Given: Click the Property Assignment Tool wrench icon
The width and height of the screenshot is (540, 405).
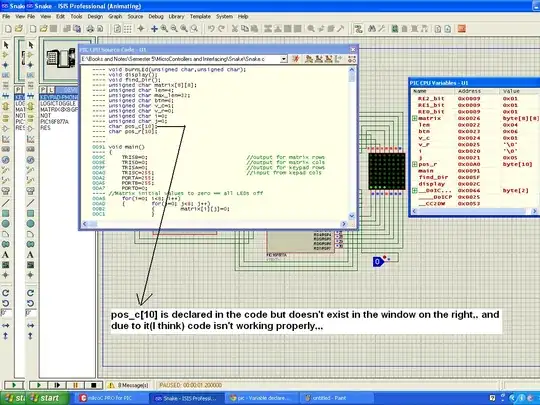Looking at the screenshot, I should (381, 29).
